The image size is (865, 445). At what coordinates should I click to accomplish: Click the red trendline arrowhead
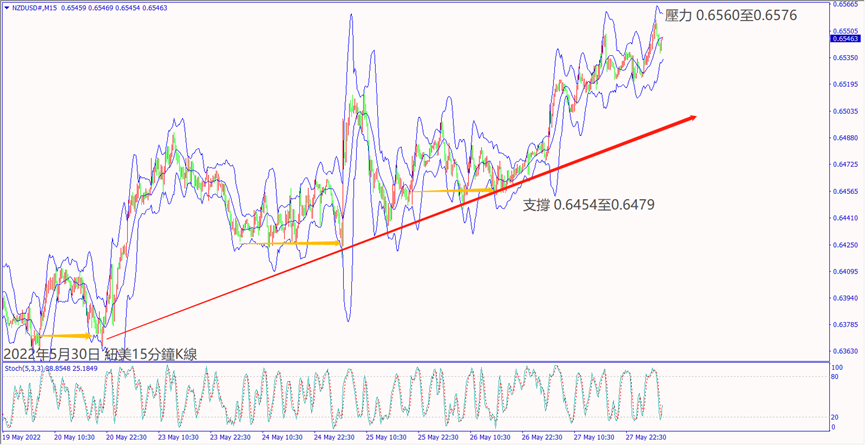pyautogui.click(x=688, y=119)
